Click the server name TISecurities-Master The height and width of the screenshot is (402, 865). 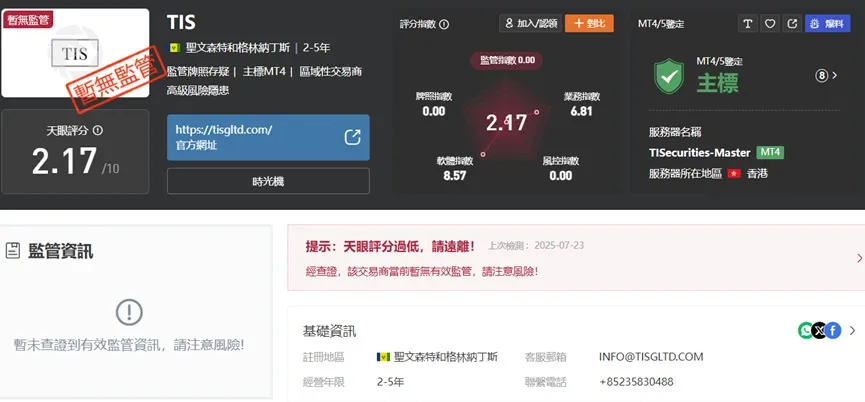point(700,153)
